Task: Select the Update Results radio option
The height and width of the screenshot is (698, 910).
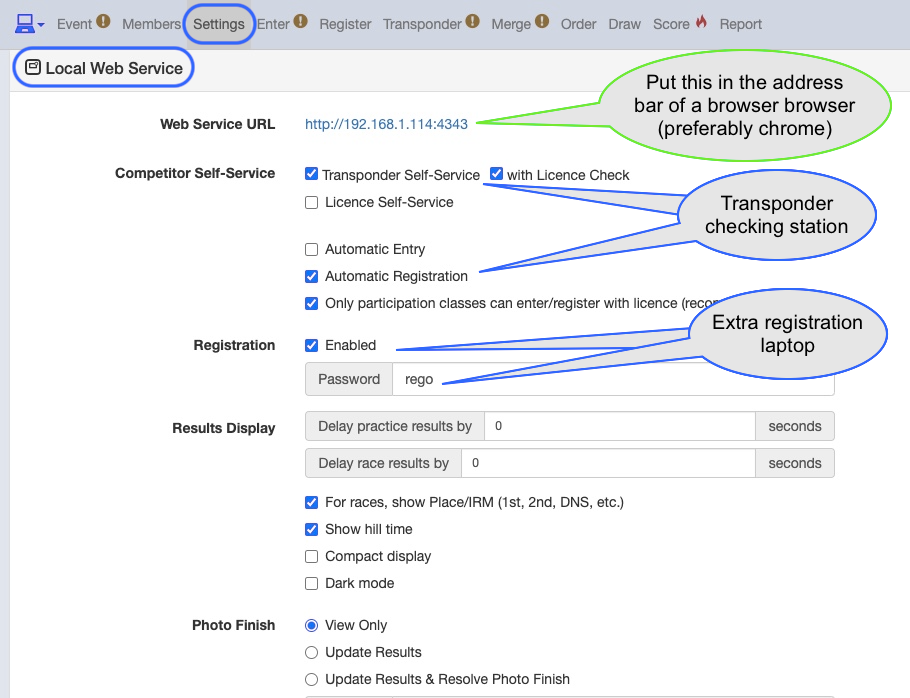Action: [x=312, y=653]
